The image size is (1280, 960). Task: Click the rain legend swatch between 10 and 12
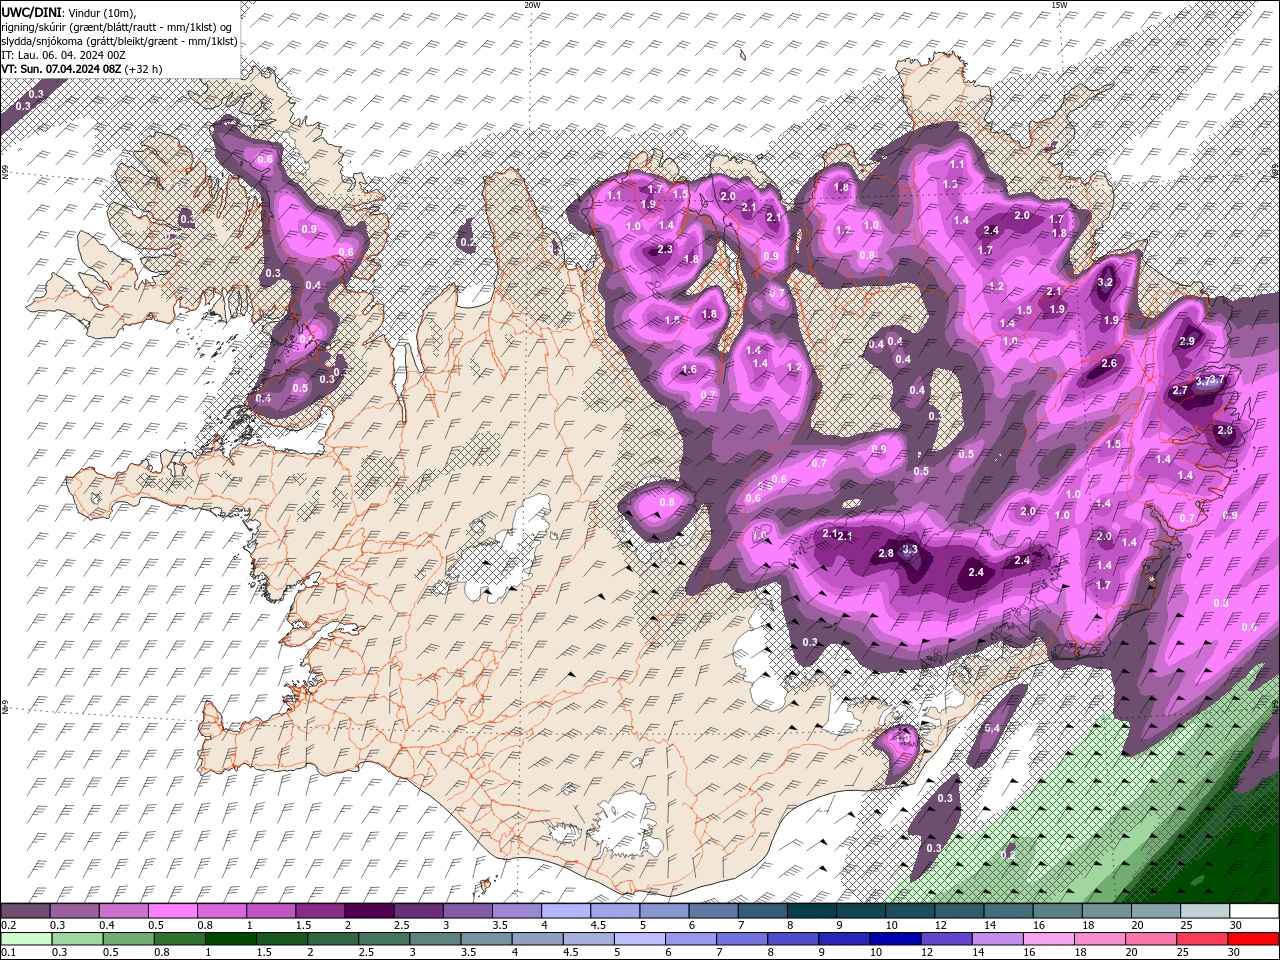[x=896, y=939]
